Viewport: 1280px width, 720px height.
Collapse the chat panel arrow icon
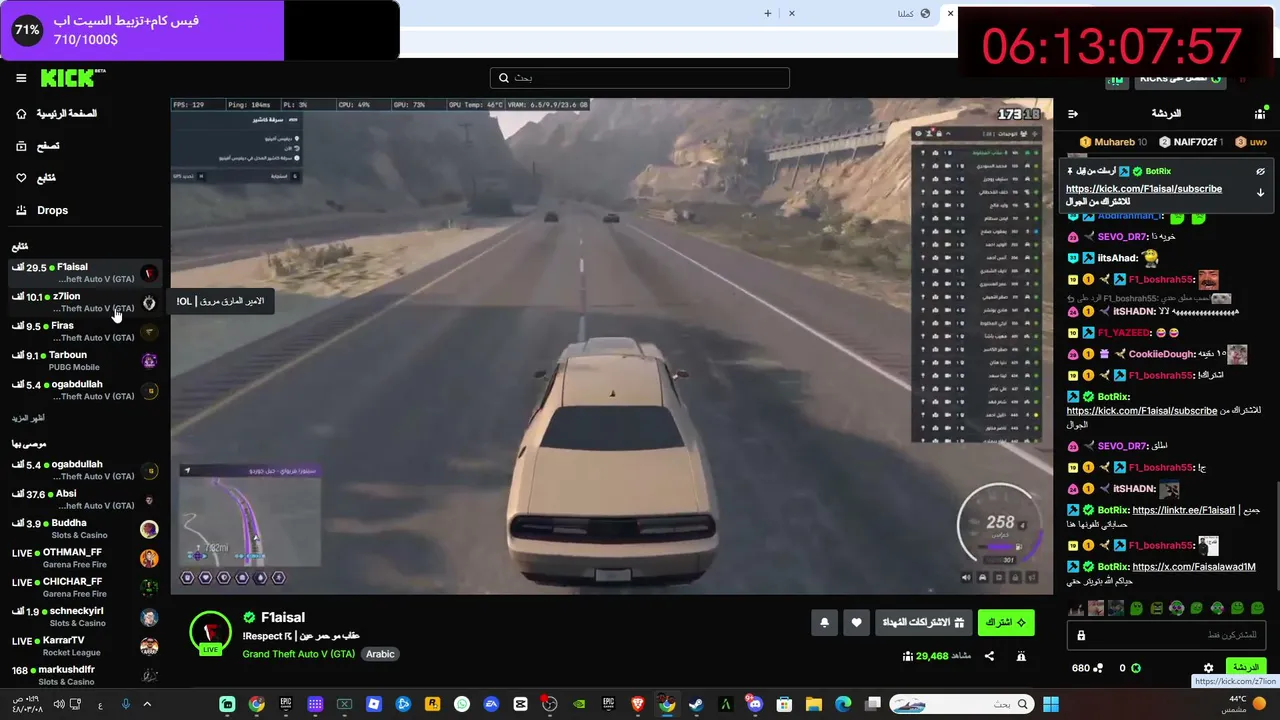[1073, 114]
